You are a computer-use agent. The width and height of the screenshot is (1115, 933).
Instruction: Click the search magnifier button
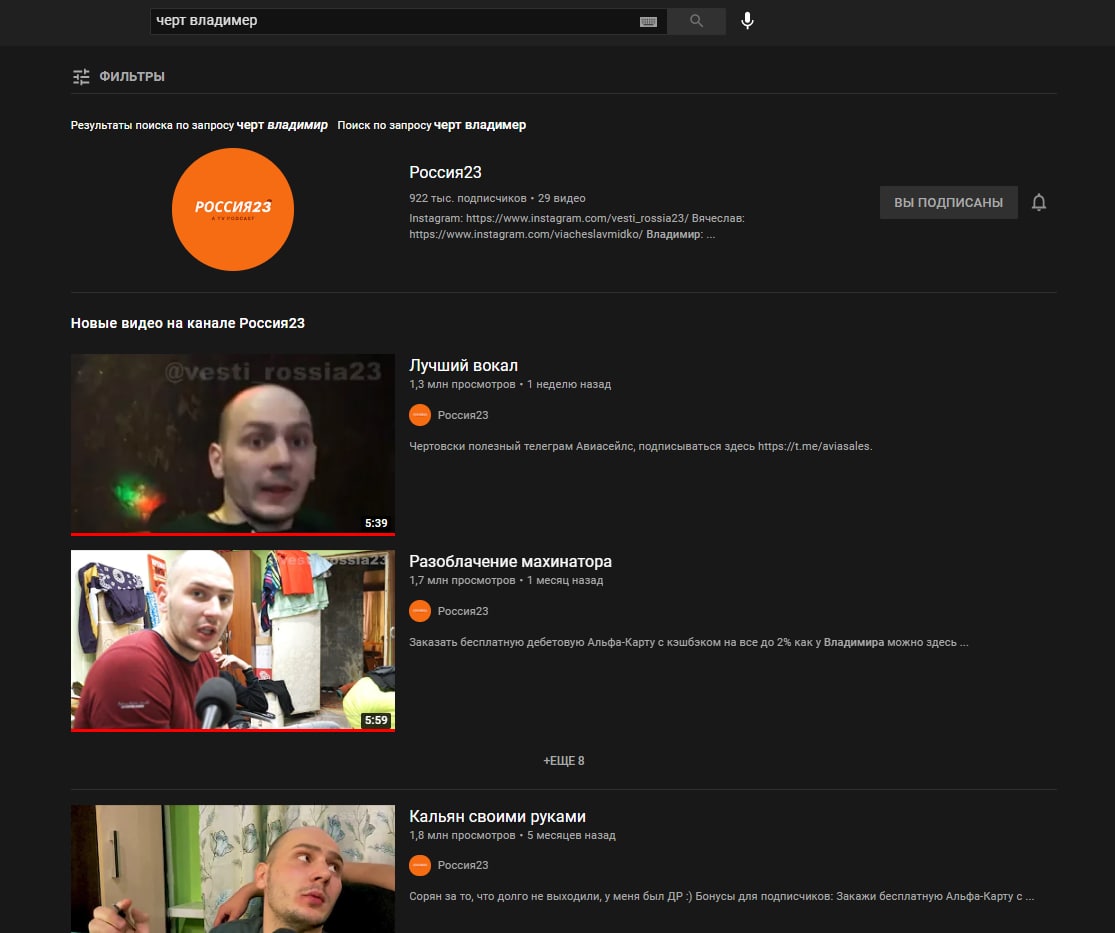696,21
